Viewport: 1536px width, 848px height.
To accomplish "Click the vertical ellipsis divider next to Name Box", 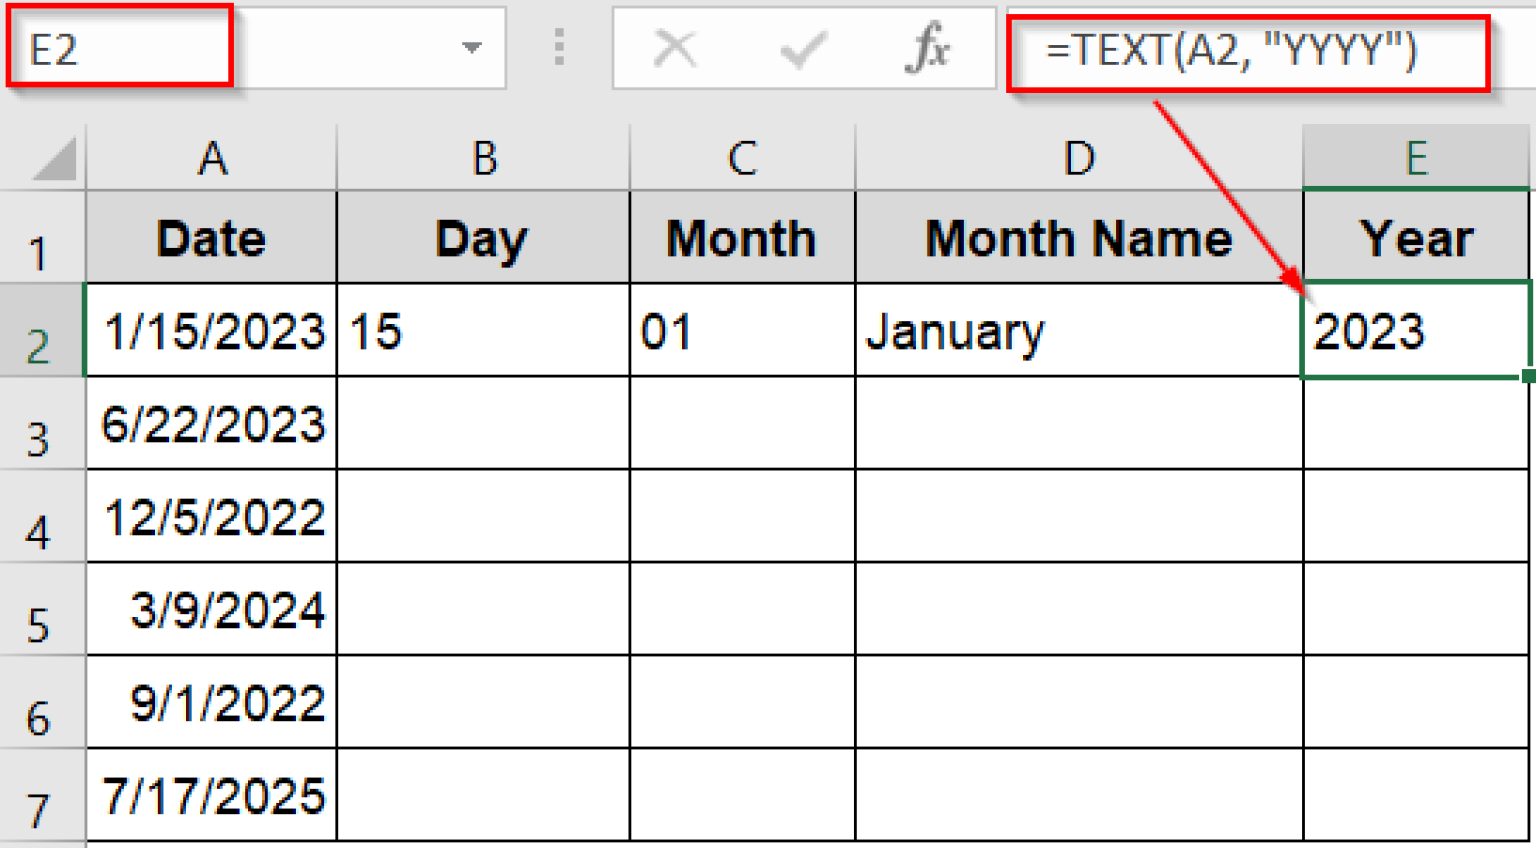I will (558, 48).
